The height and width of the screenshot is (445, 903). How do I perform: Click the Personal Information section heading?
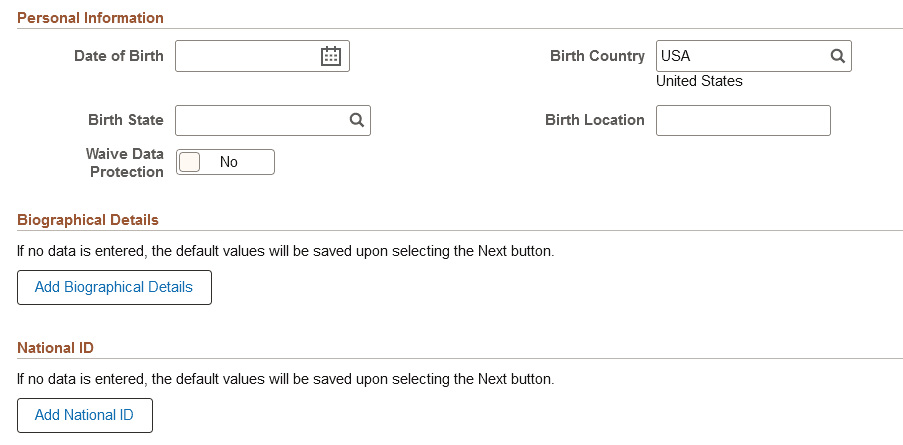[x=91, y=18]
